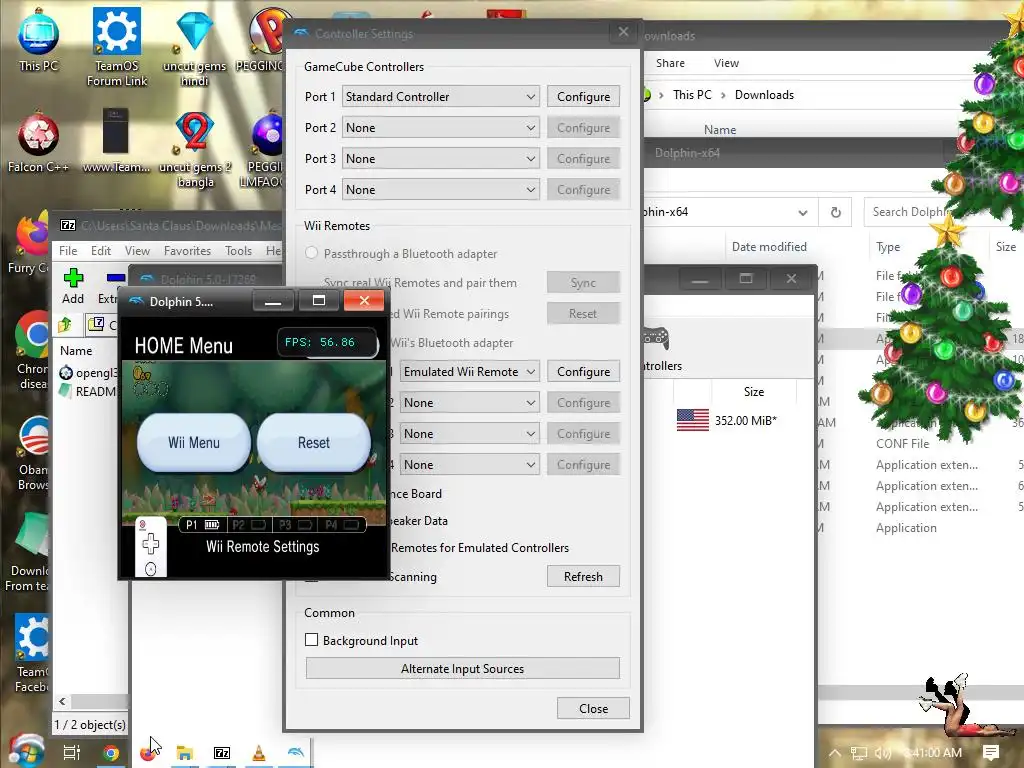Click Reset in HOME Menu
Screen dimensions: 1024x768
314,443
